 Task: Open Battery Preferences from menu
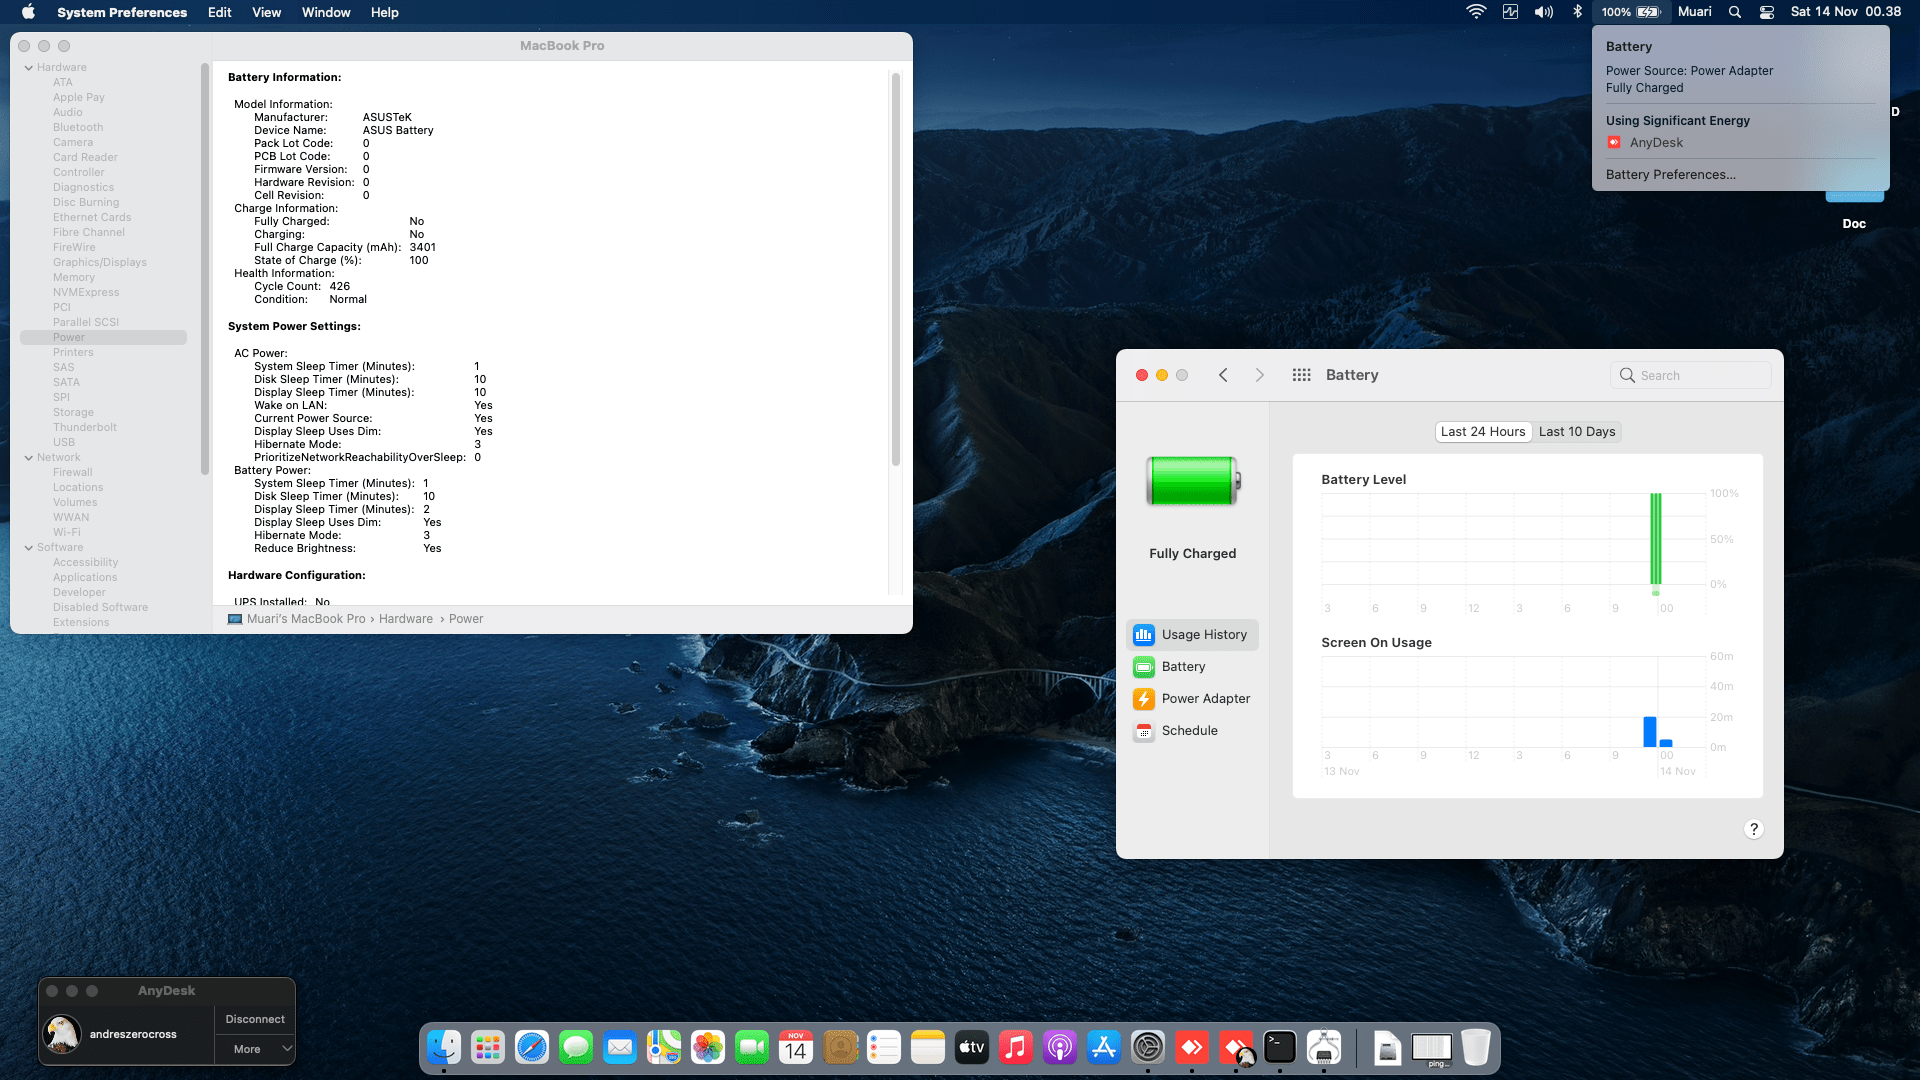[x=1670, y=174]
